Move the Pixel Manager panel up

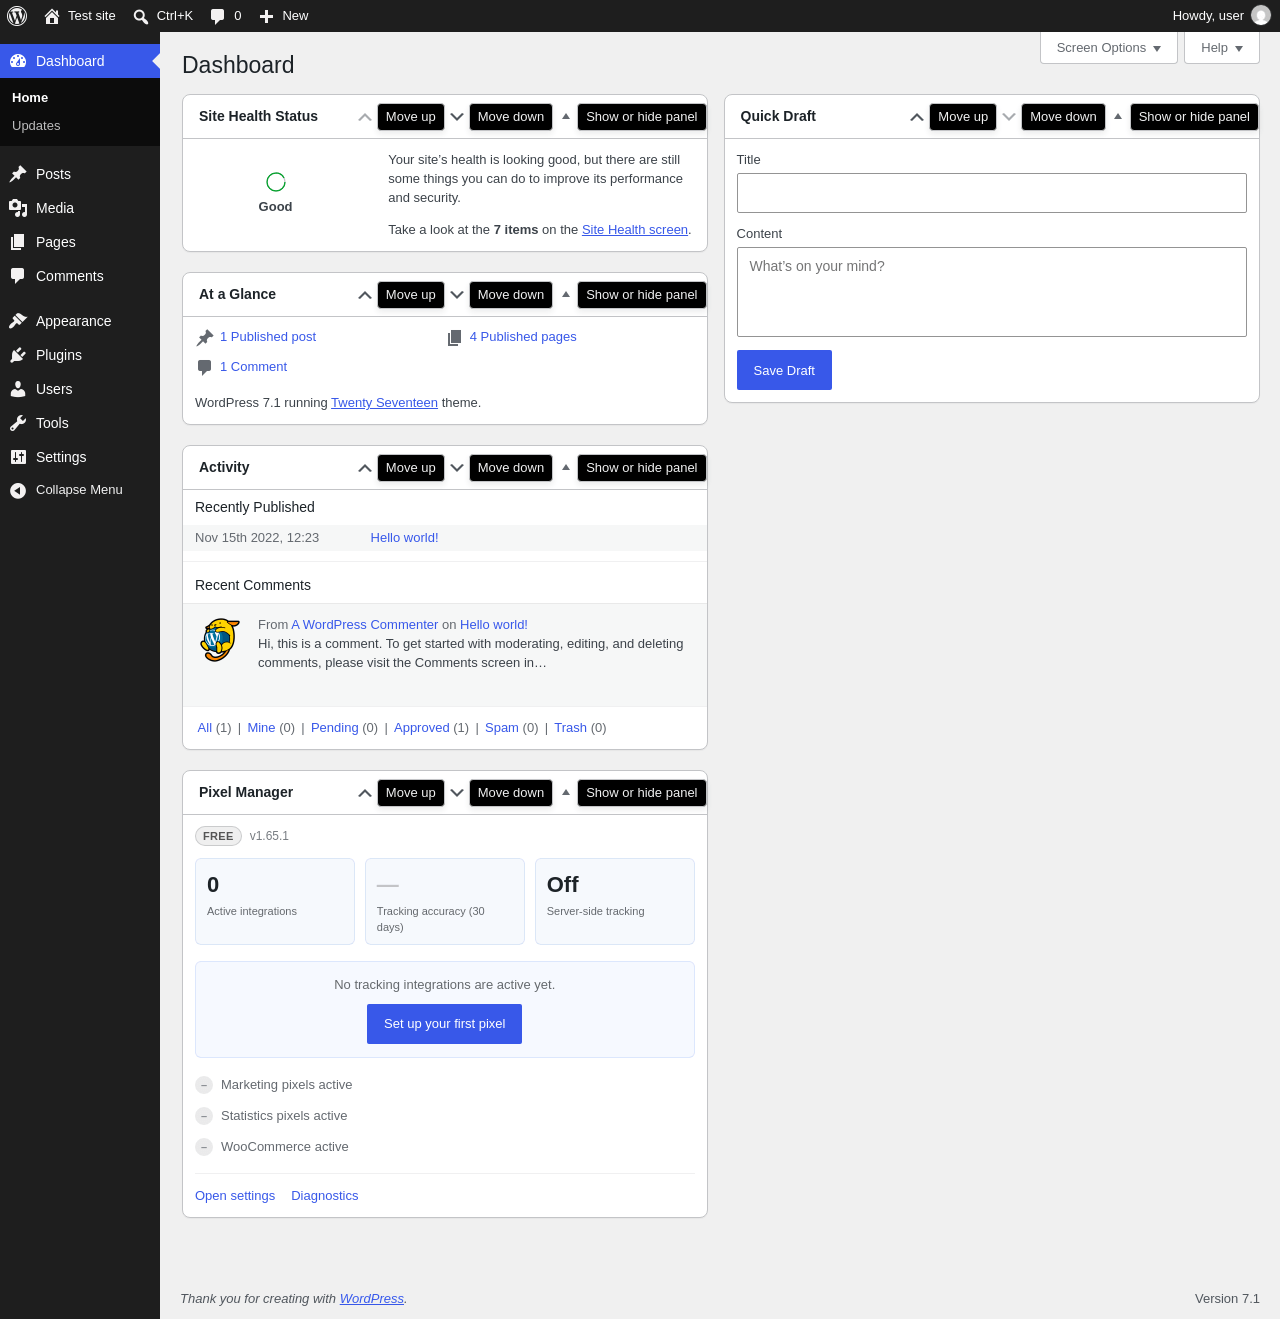[x=365, y=793]
